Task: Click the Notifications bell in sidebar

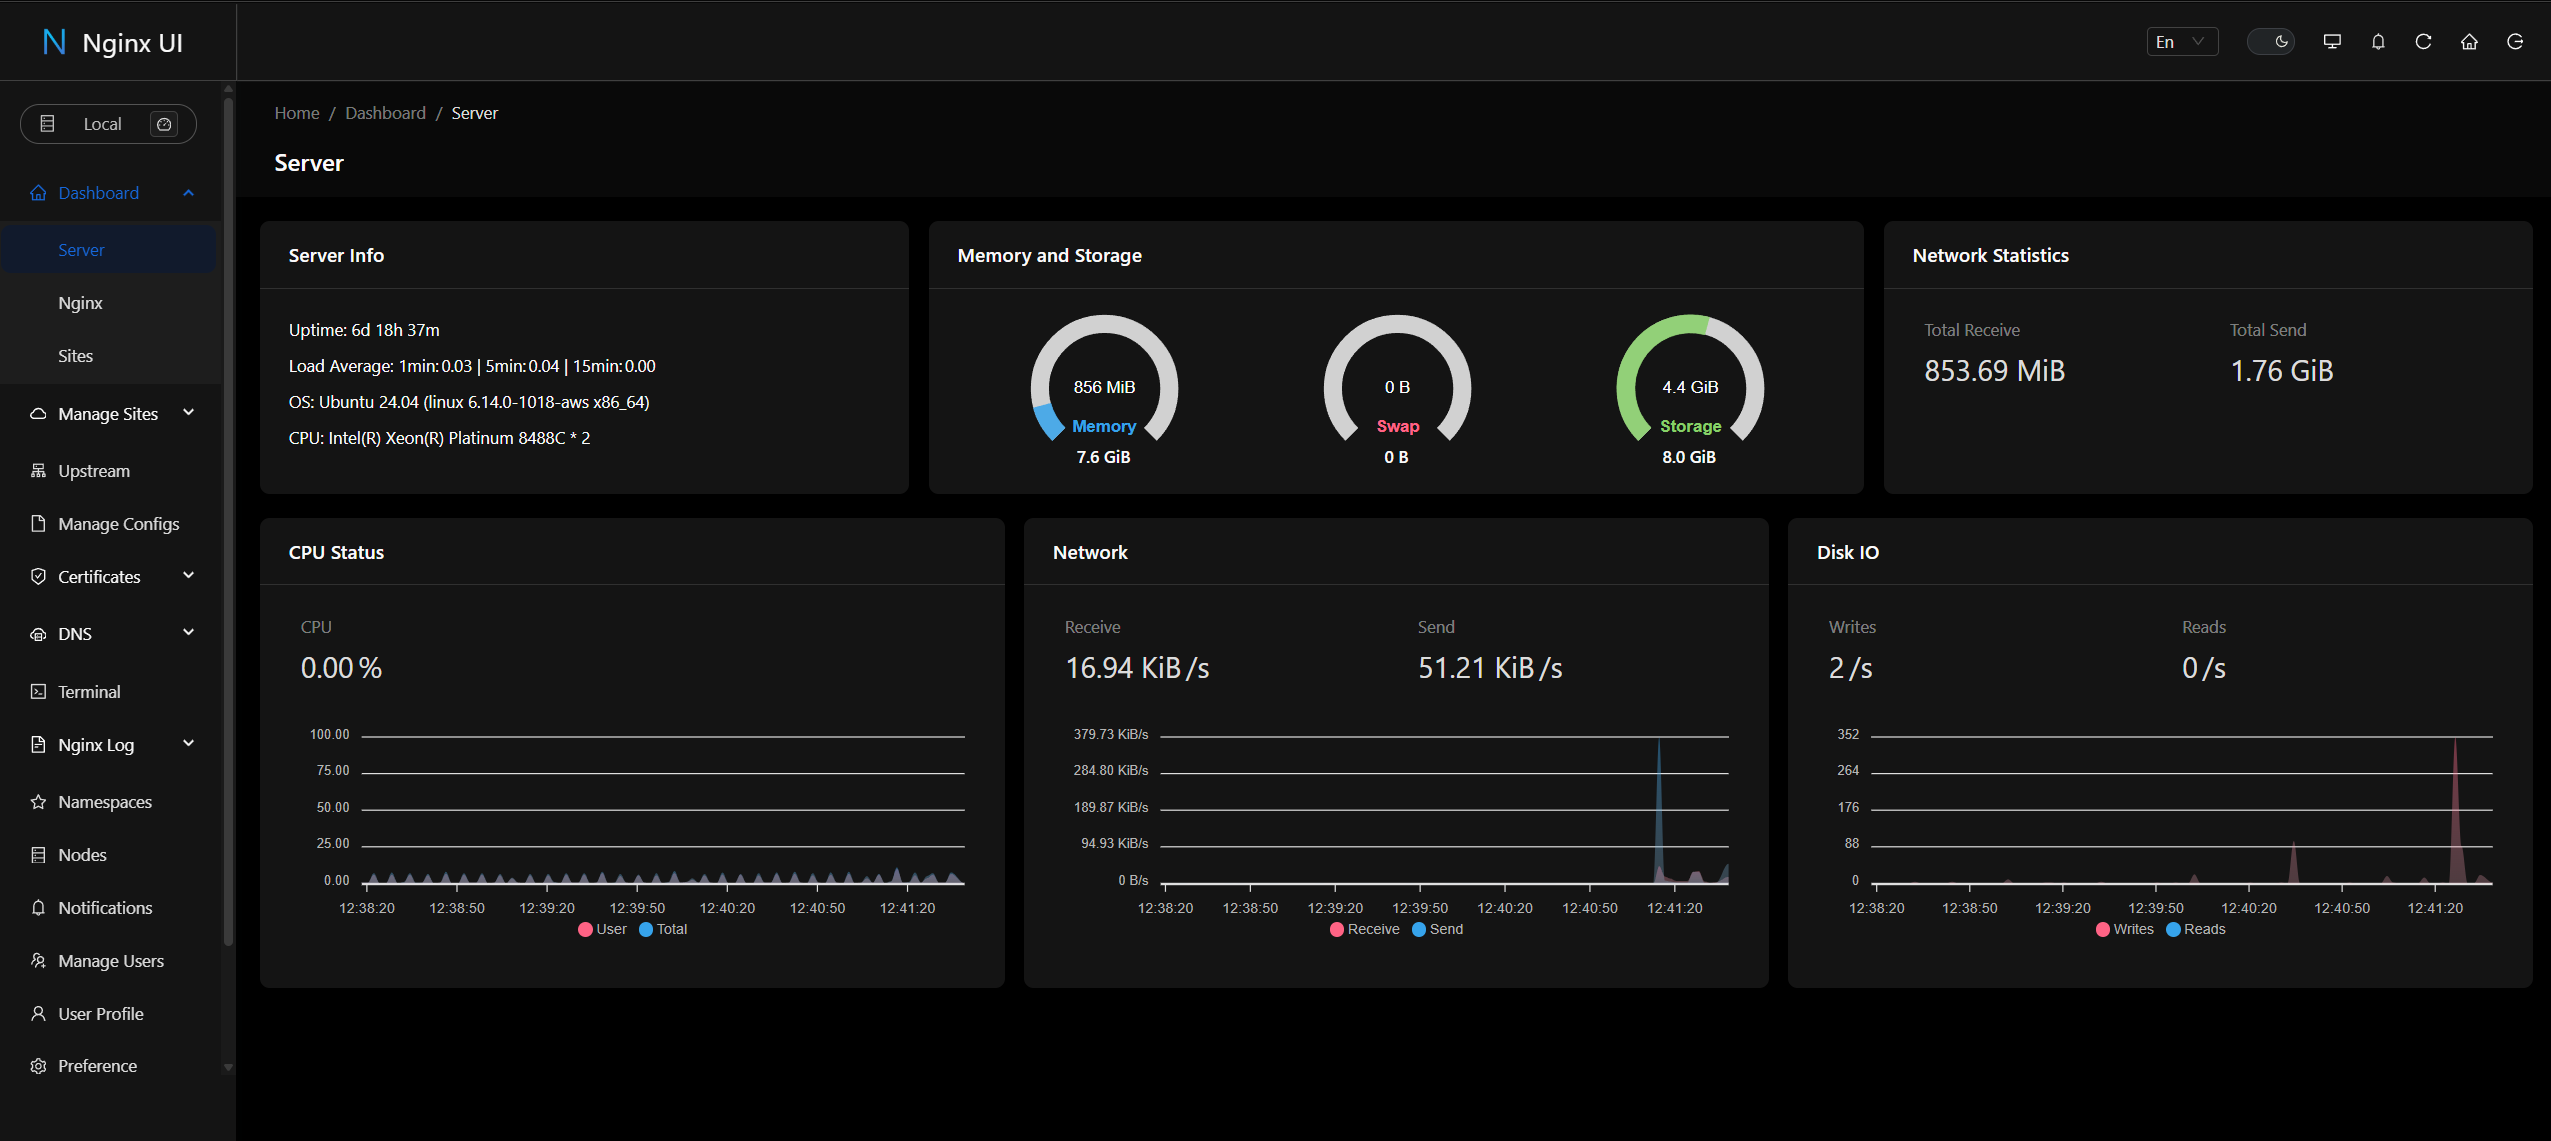Action: click(38, 908)
